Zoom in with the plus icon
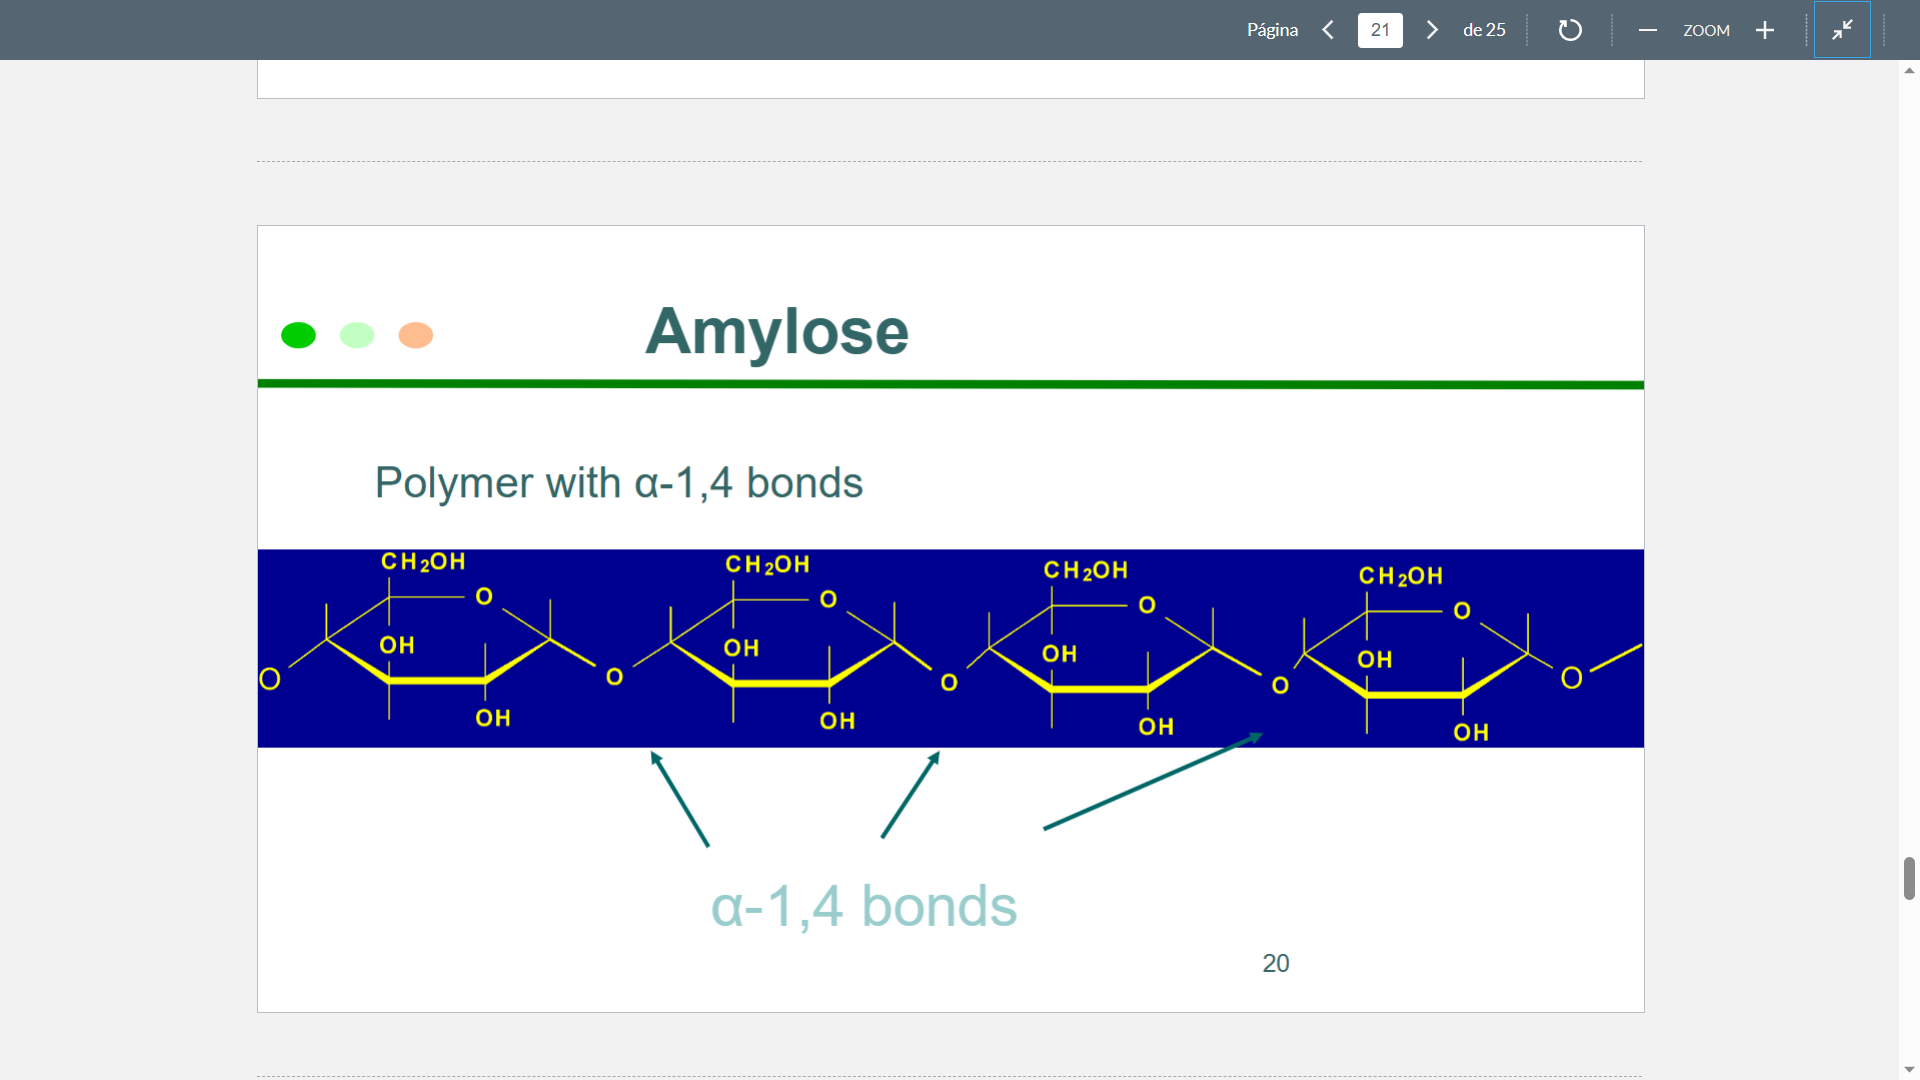This screenshot has width=1920, height=1080. pos(1765,30)
